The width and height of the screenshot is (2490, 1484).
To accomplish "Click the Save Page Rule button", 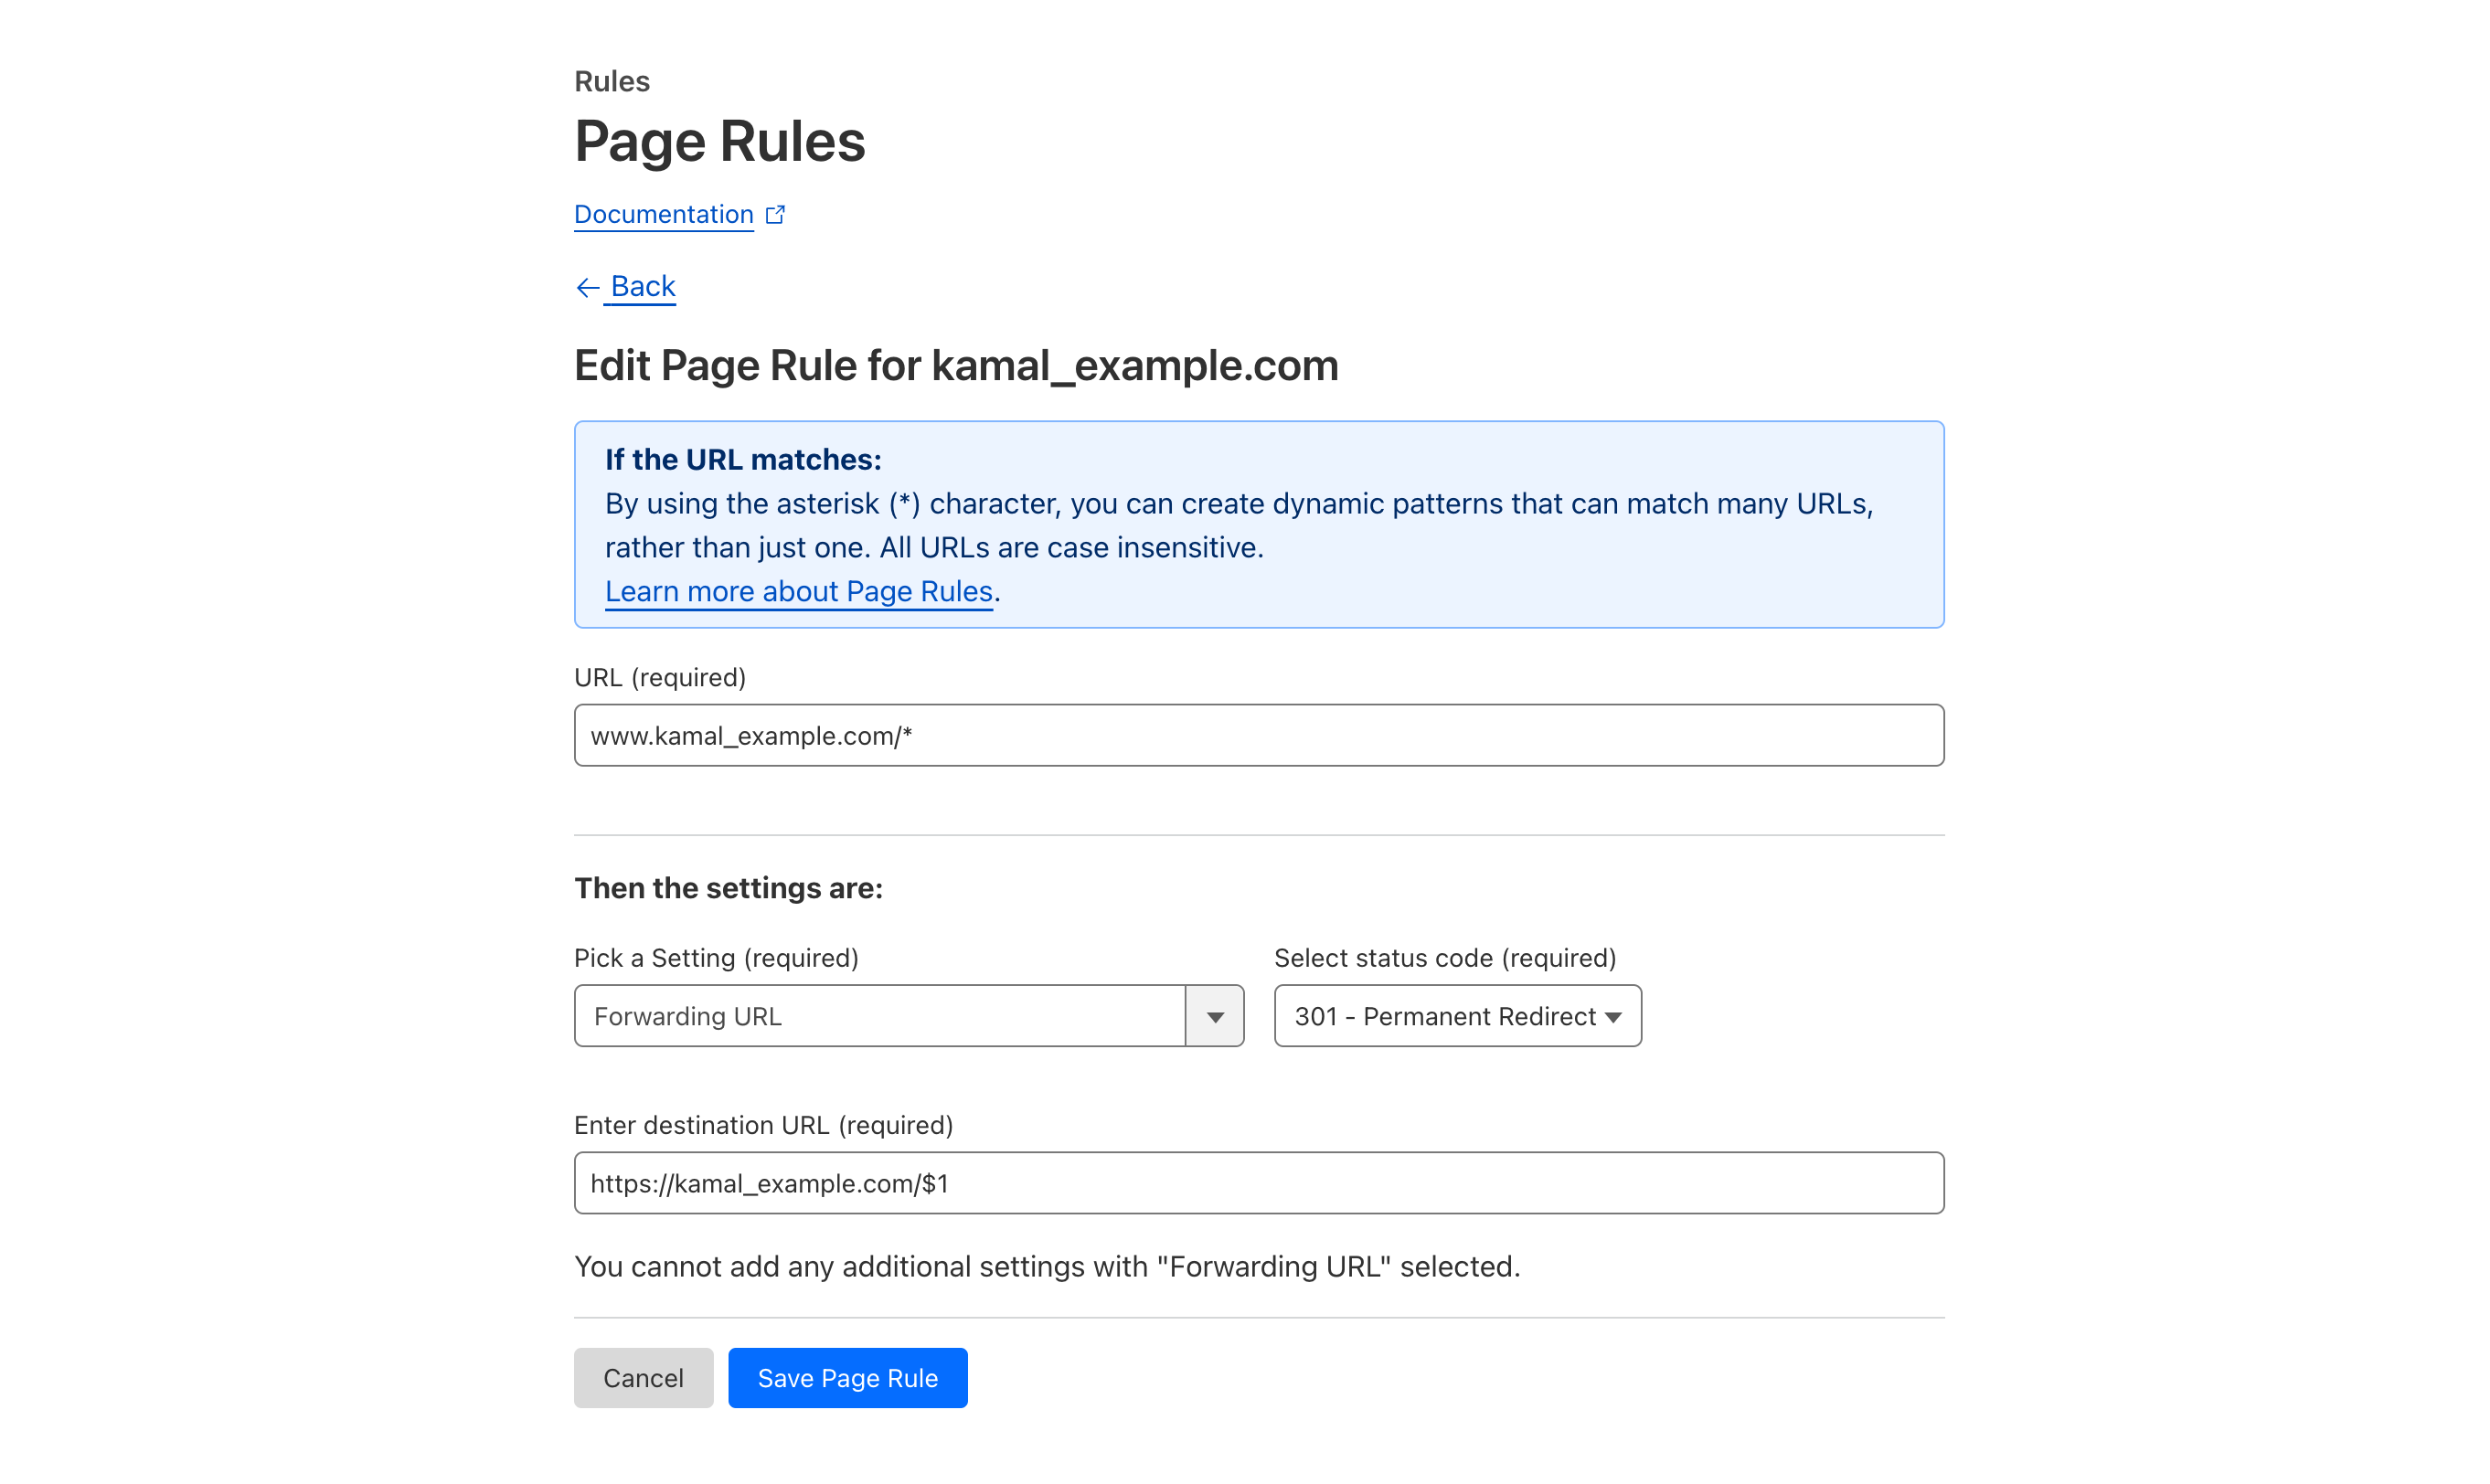I will point(847,1378).
